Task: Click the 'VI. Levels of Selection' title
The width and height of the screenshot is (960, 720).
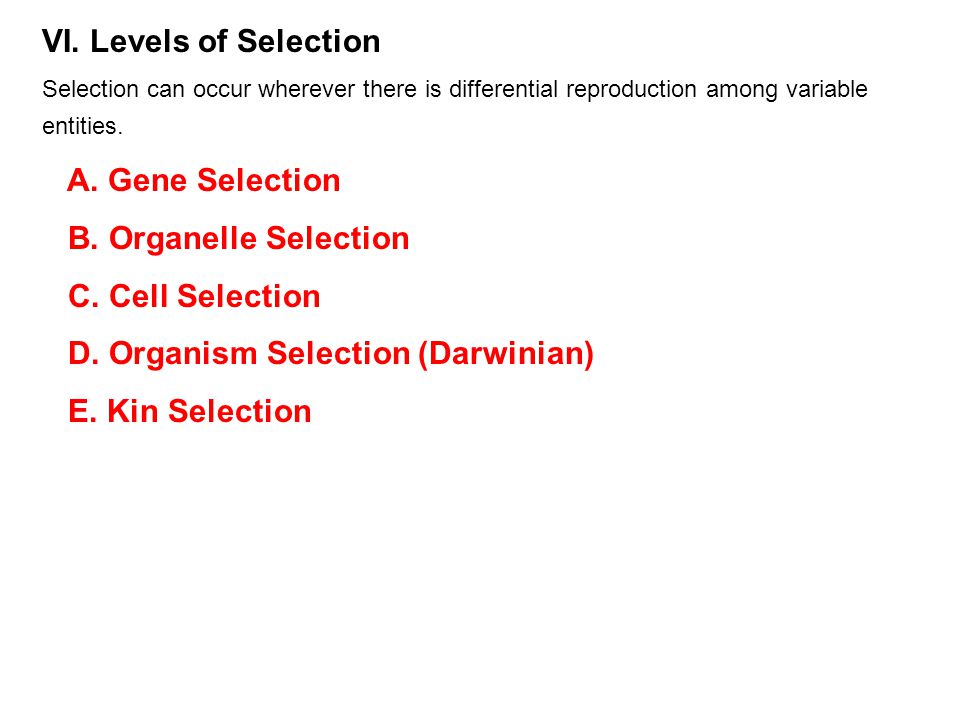Action: [211, 42]
